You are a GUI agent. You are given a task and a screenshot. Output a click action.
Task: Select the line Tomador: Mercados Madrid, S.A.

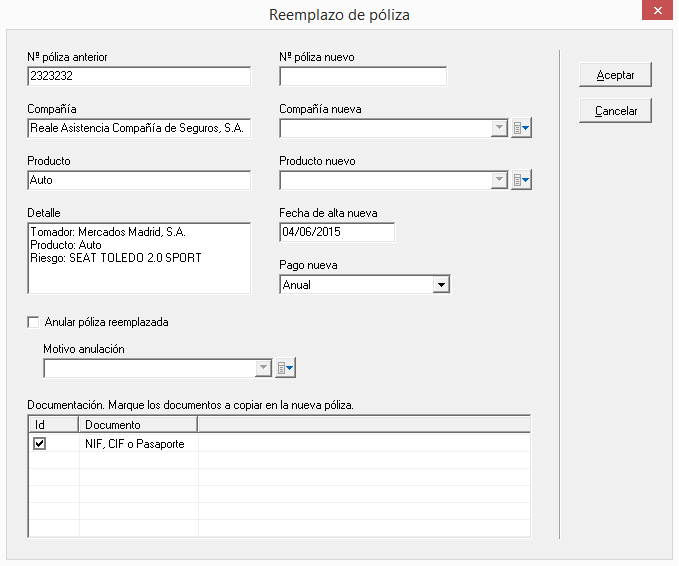tap(108, 232)
